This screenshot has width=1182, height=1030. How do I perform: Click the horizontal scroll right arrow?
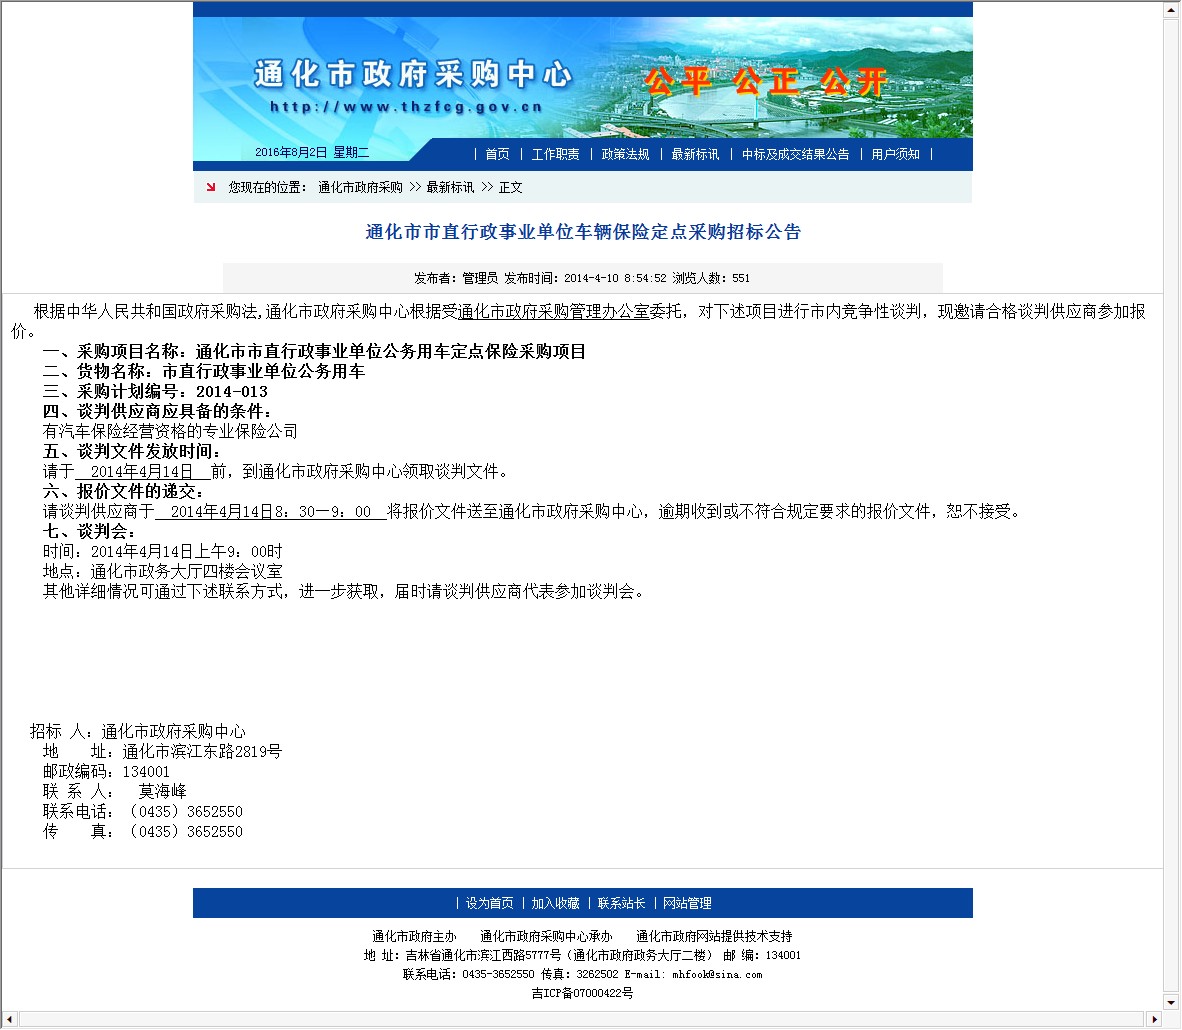point(1155,1020)
